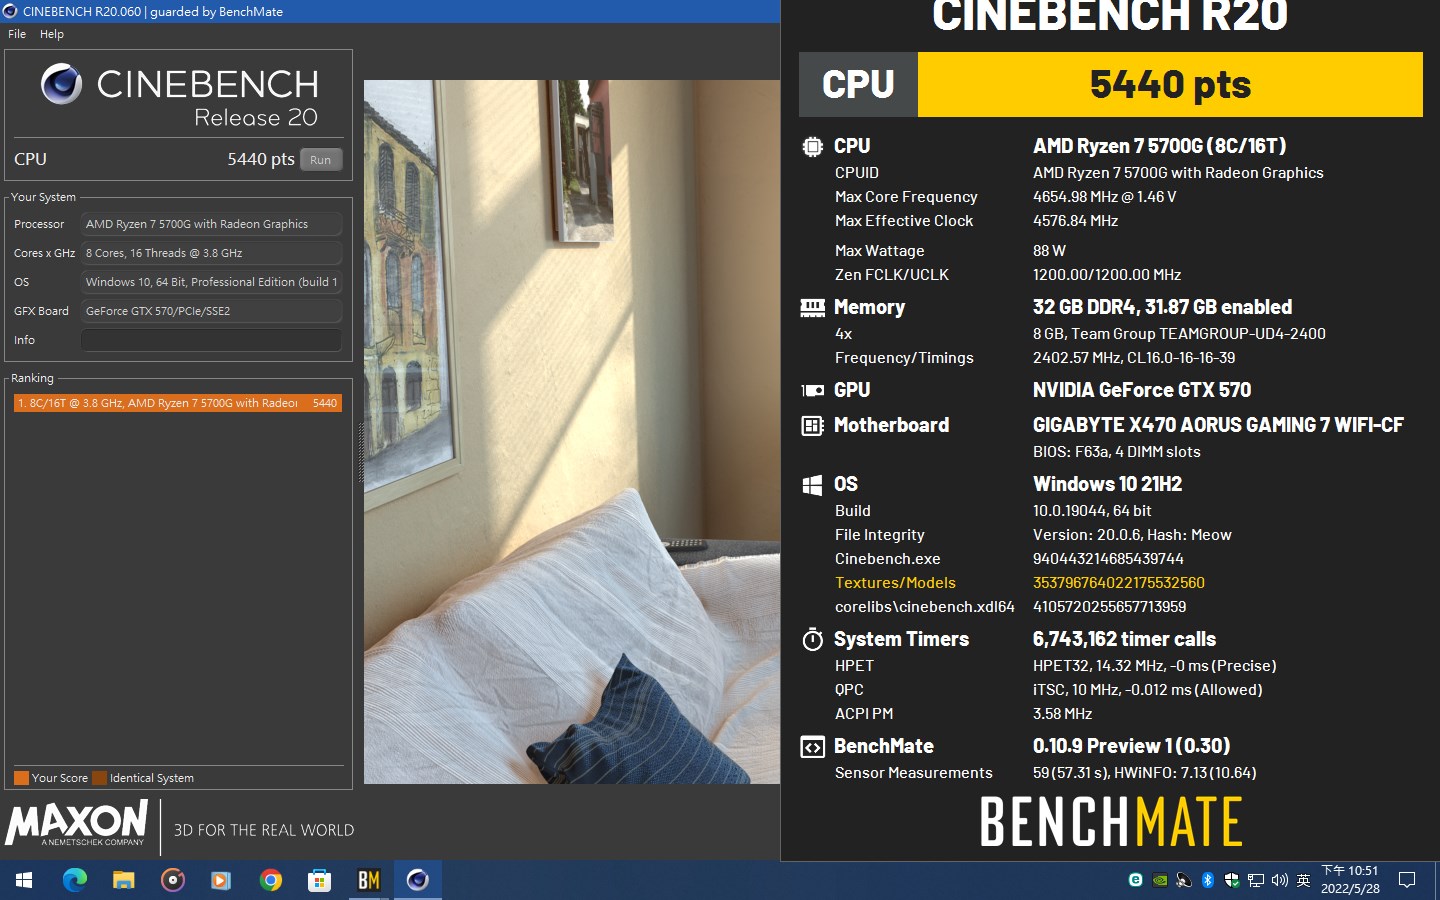Click the Textures/Models hash 3537967640221755532560
The height and width of the screenshot is (900, 1440).
click(1118, 583)
